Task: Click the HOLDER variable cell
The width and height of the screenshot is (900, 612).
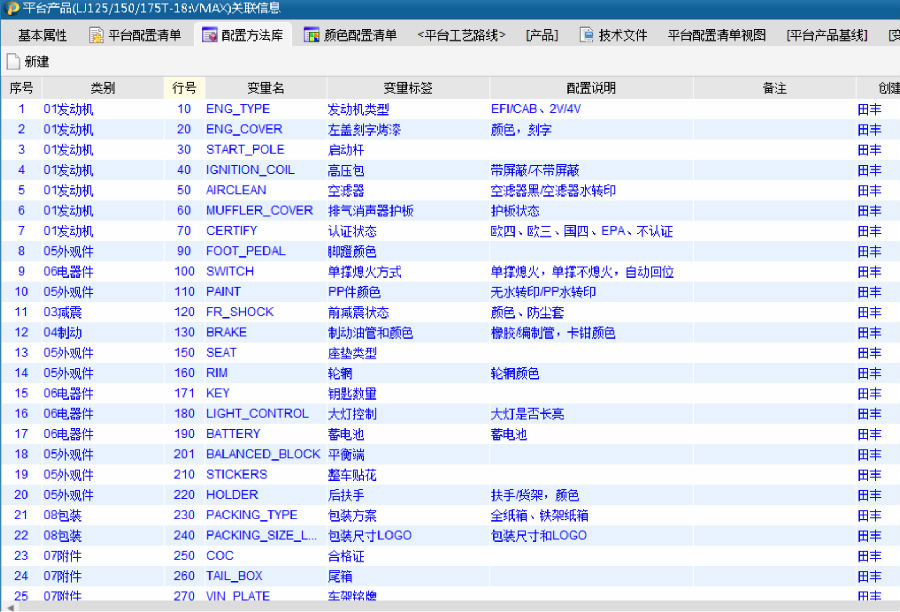Action: (x=266, y=495)
